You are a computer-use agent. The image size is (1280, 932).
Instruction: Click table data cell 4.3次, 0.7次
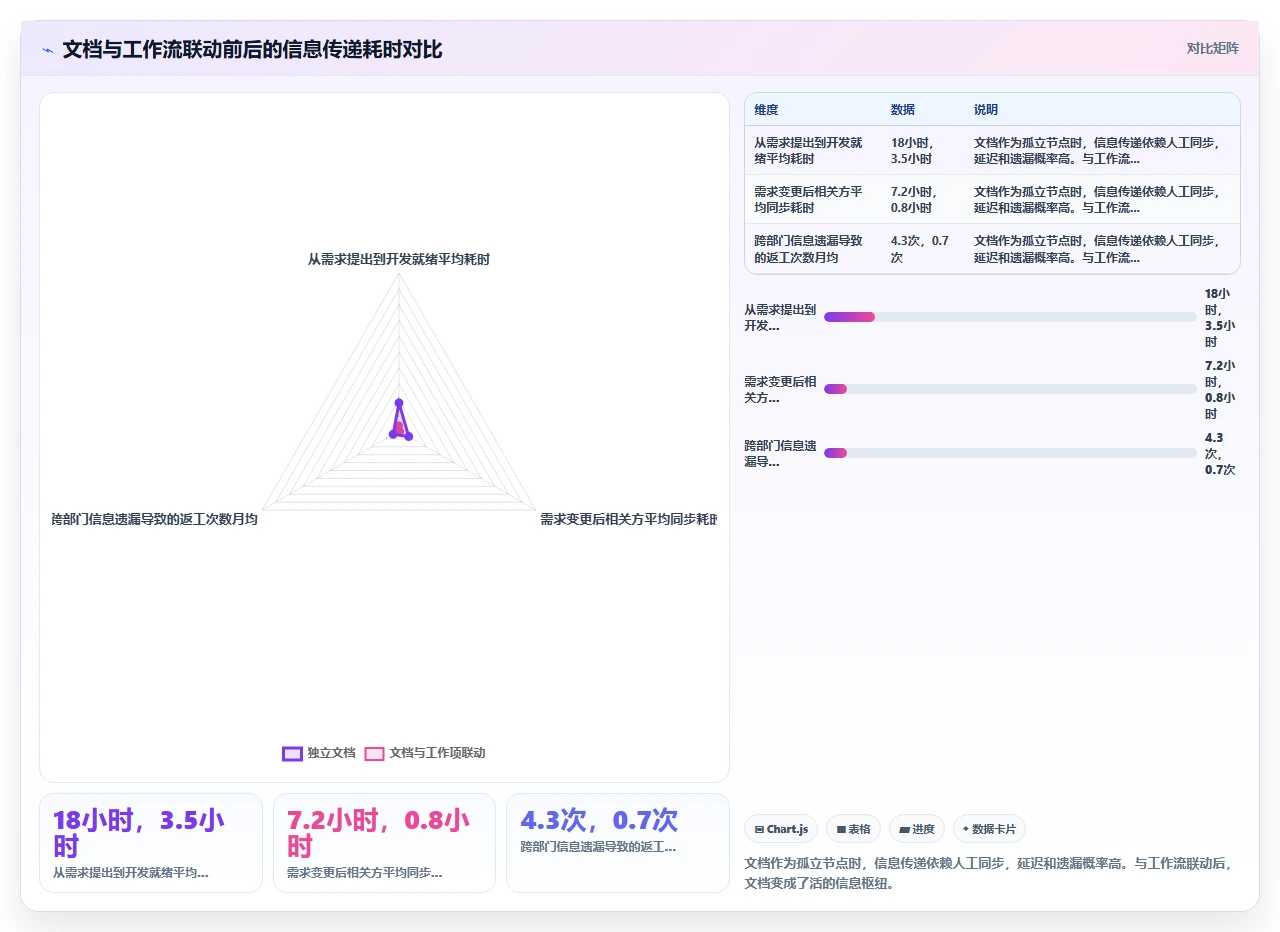[x=921, y=249]
